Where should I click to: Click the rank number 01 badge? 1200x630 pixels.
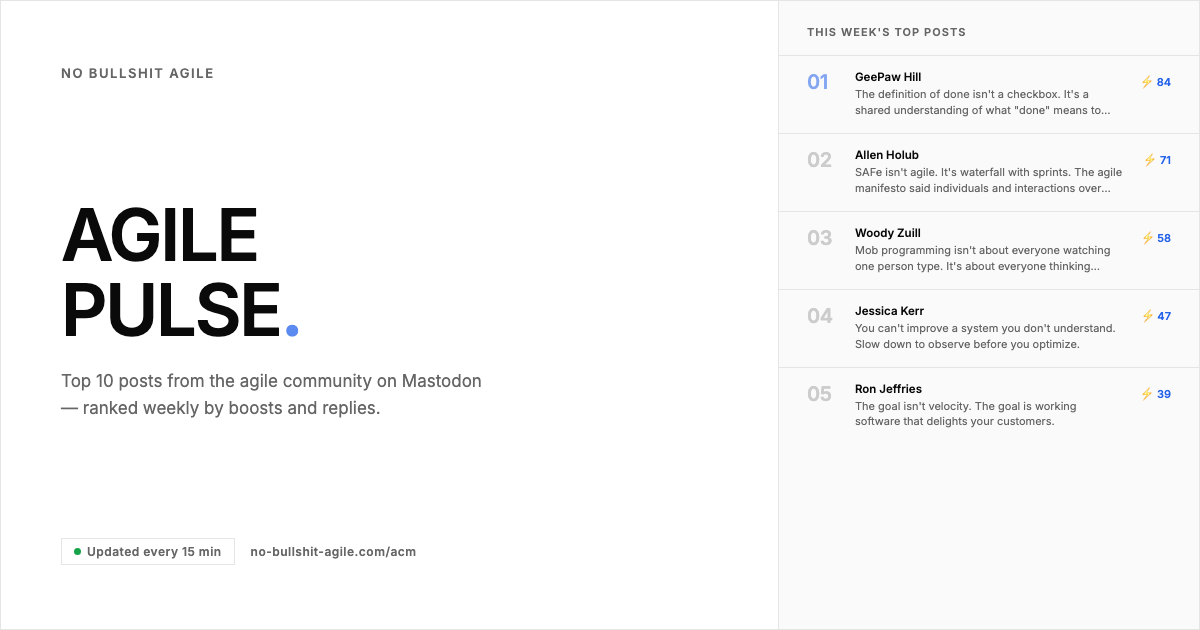point(818,82)
